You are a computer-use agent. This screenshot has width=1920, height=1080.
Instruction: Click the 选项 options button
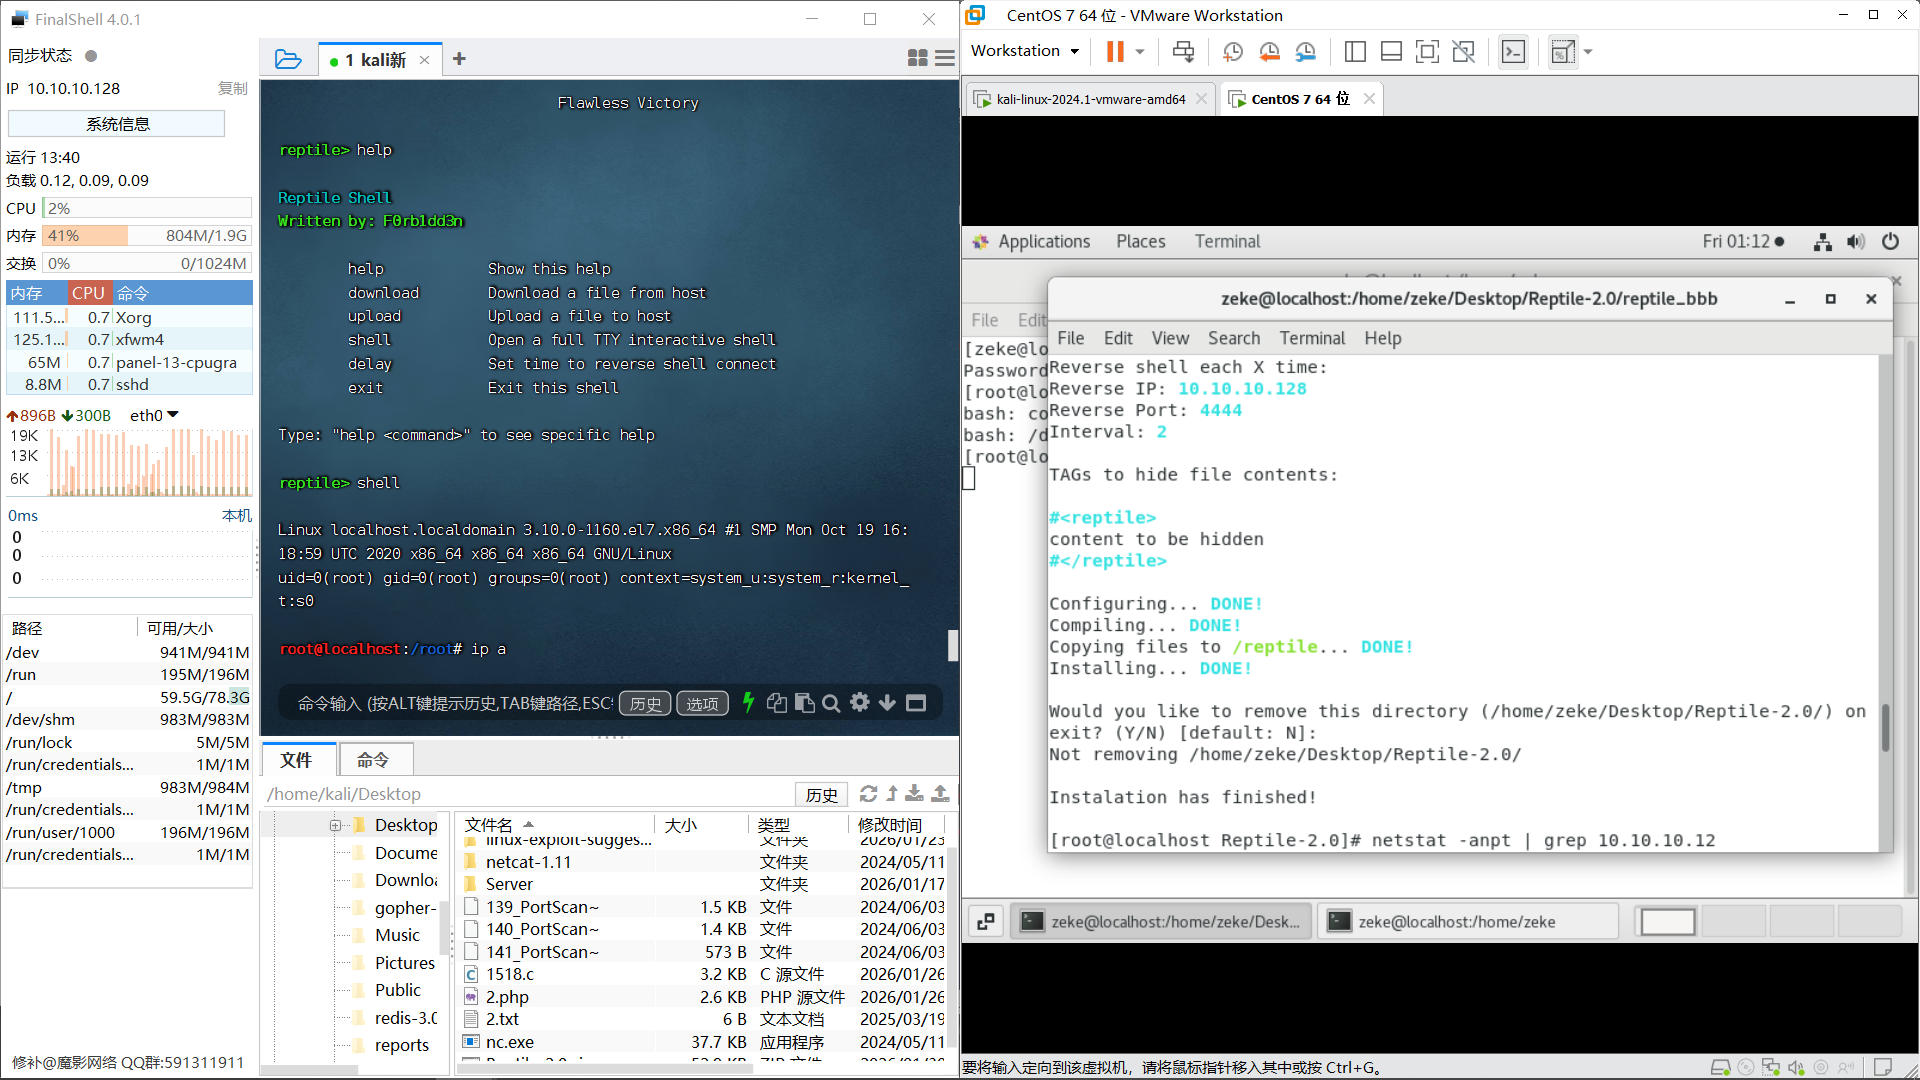[x=702, y=703]
